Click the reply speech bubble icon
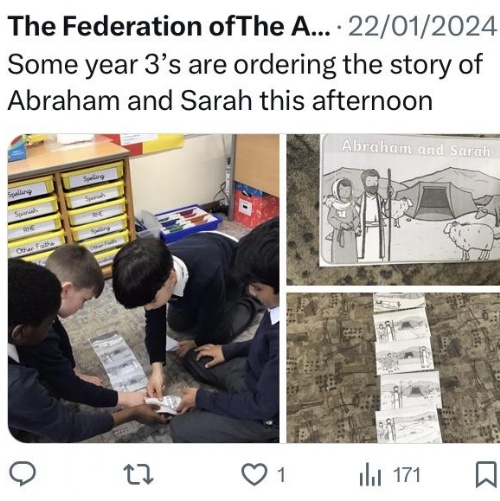The width and height of the screenshot is (500, 501). [22, 475]
